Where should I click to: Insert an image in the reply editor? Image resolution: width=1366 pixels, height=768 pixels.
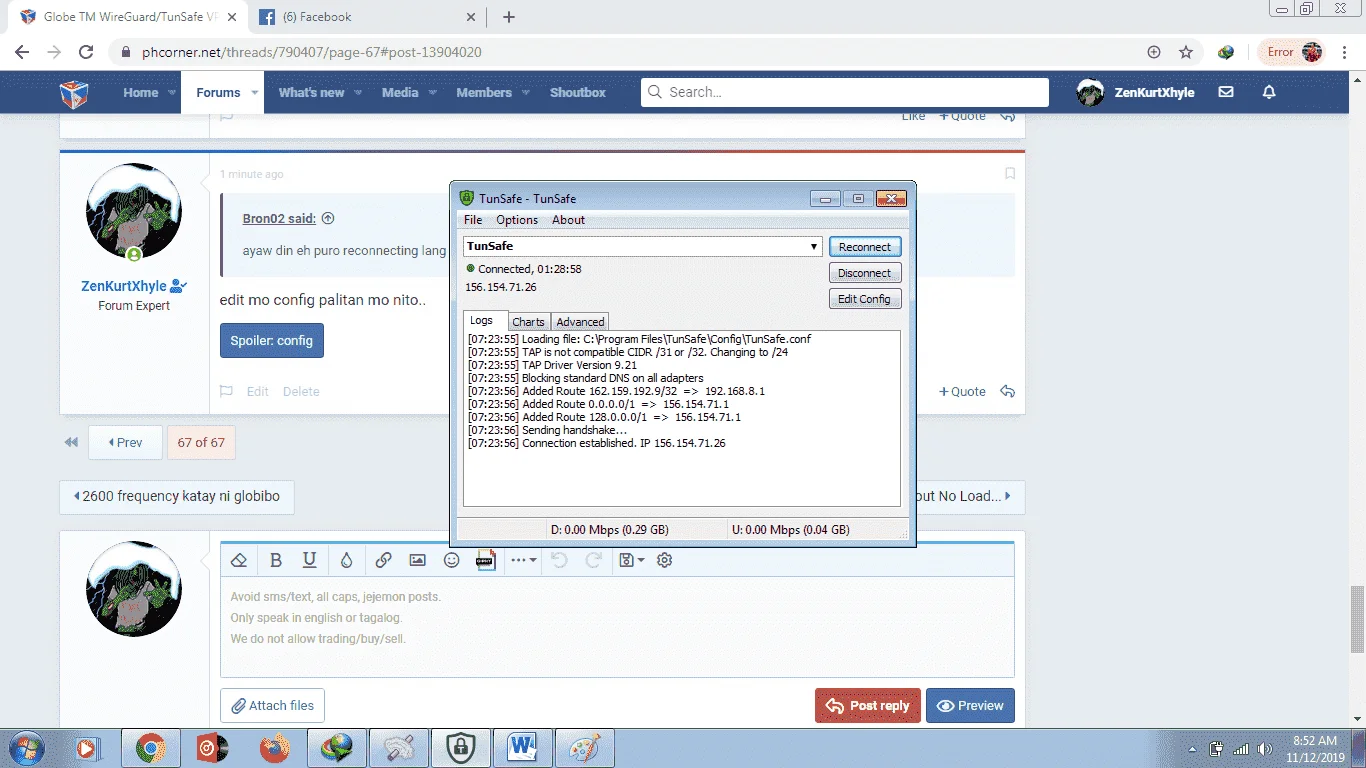[418, 560]
